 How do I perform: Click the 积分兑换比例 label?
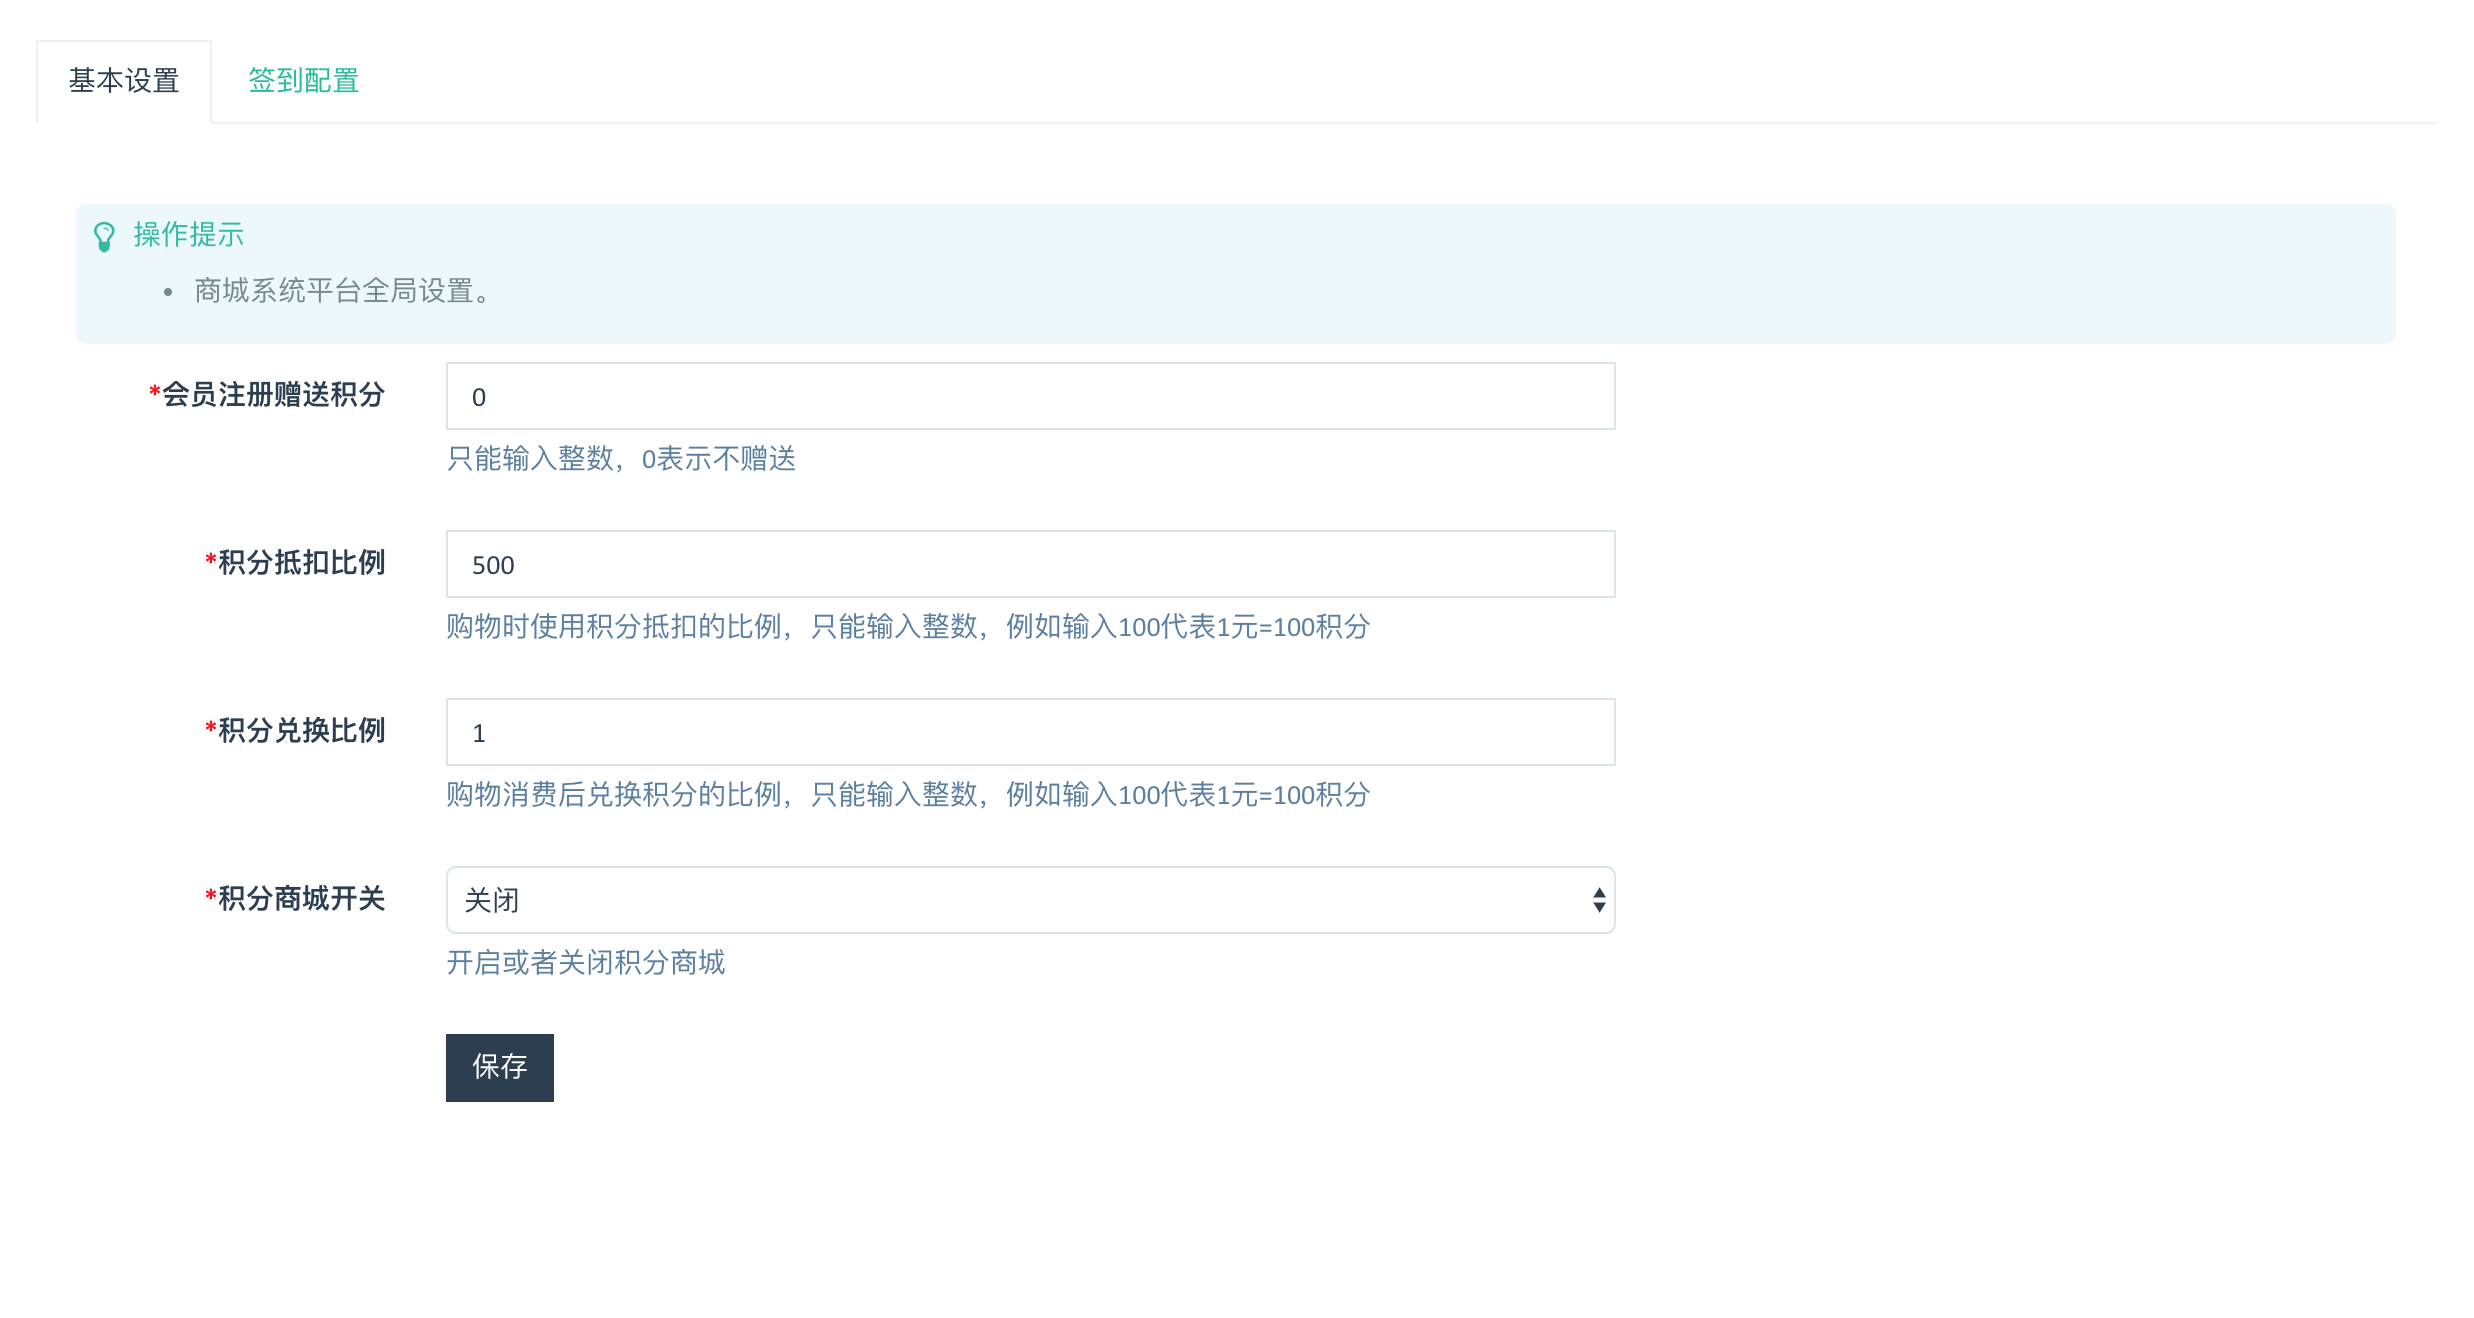coord(301,731)
